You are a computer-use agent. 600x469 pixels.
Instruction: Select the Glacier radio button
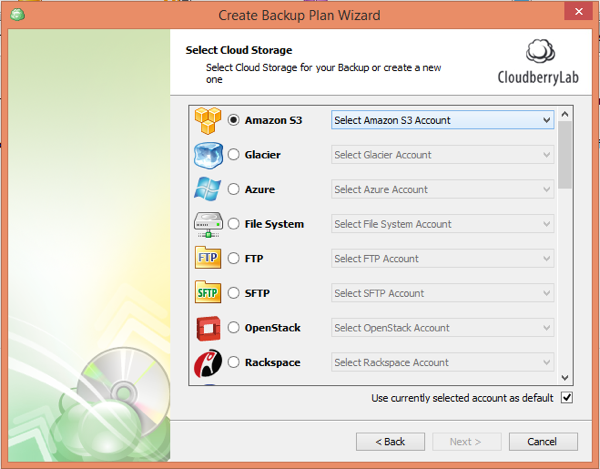[233, 155]
